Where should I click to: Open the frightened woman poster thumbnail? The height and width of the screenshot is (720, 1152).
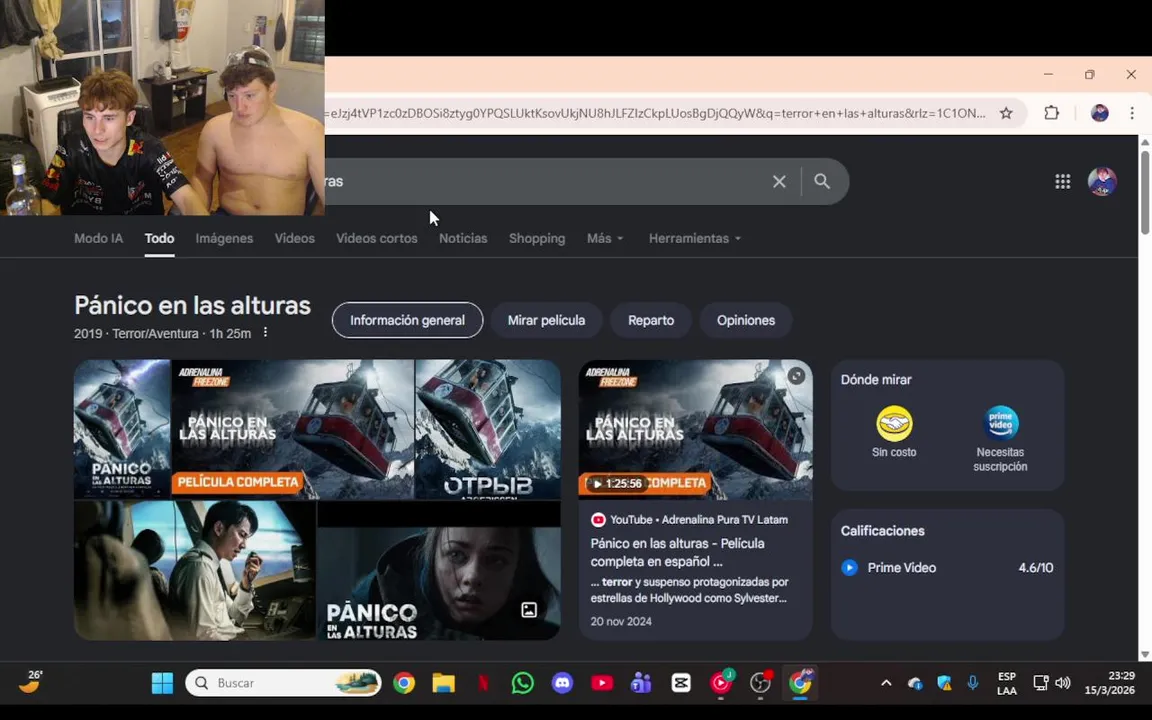pyautogui.click(x=439, y=570)
